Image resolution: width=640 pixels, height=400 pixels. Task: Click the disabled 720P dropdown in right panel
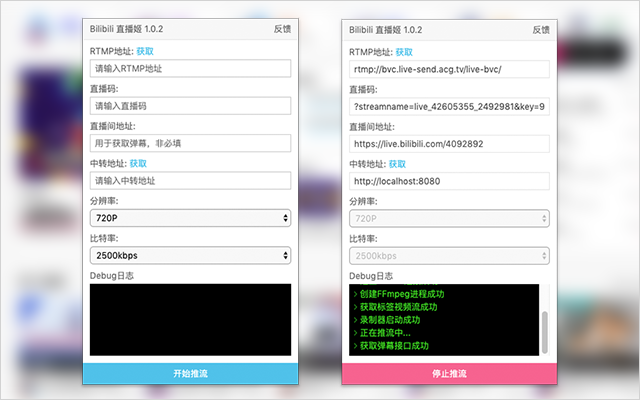pyautogui.click(x=449, y=219)
